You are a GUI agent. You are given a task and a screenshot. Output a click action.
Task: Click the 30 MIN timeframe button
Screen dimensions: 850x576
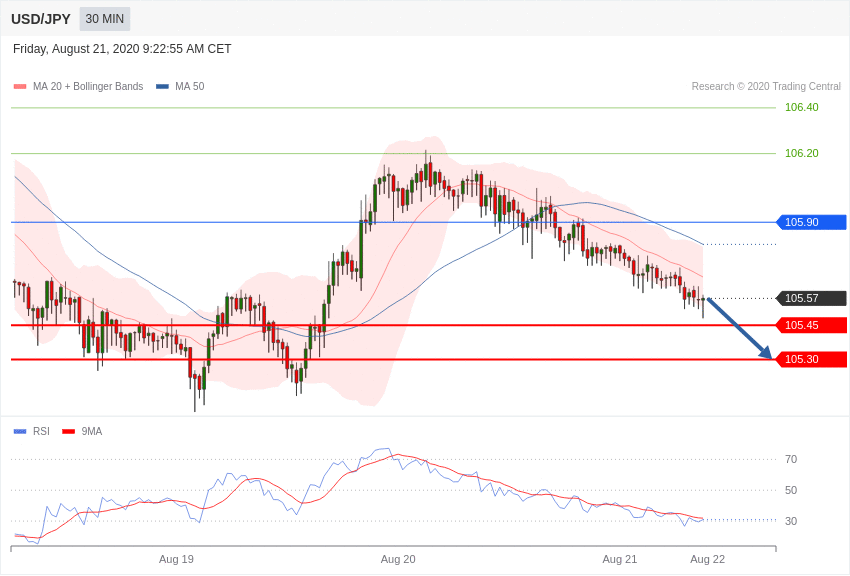point(105,19)
